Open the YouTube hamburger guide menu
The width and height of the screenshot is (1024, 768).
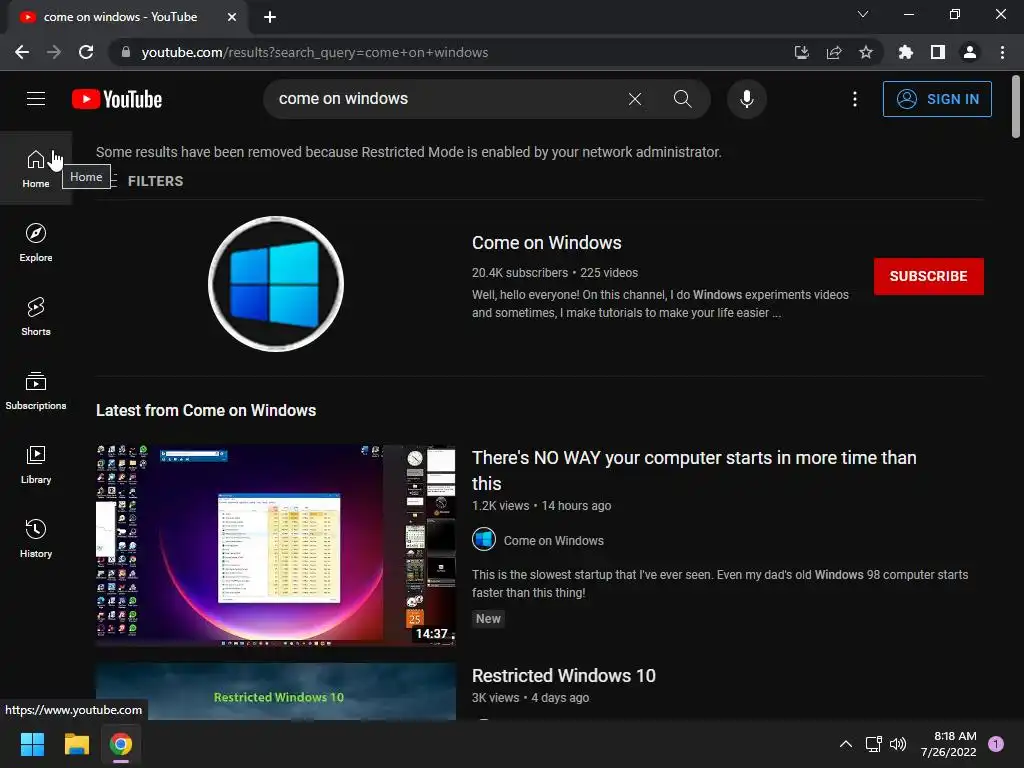pos(36,99)
